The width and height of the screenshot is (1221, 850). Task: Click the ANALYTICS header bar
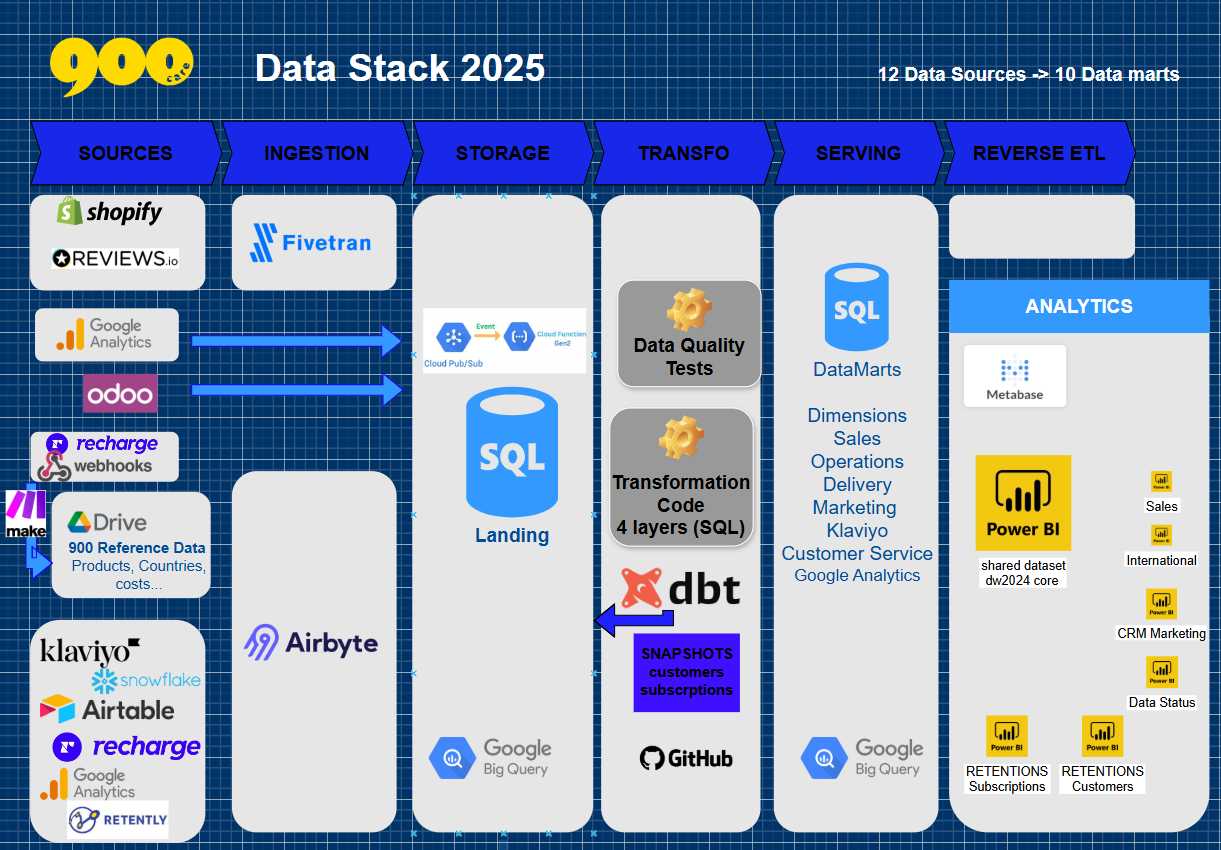tap(1078, 307)
